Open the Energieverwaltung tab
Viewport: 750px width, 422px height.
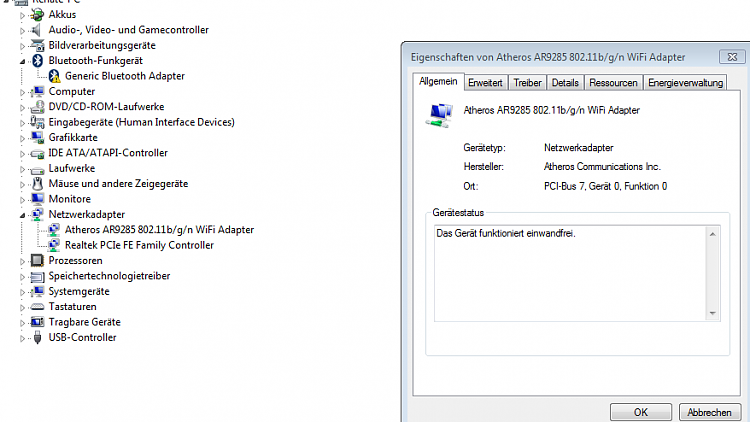pyautogui.click(x=685, y=83)
